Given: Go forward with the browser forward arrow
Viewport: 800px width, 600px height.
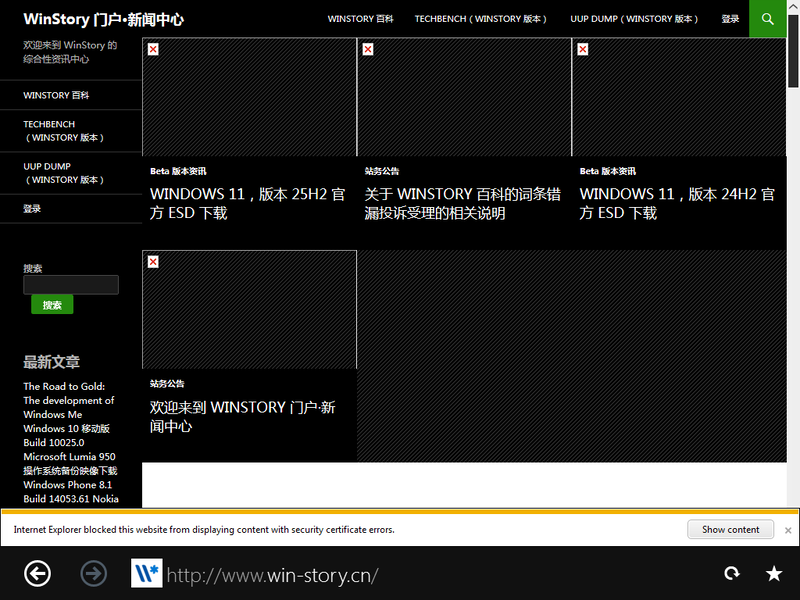Looking at the screenshot, I should (x=93, y=573).
